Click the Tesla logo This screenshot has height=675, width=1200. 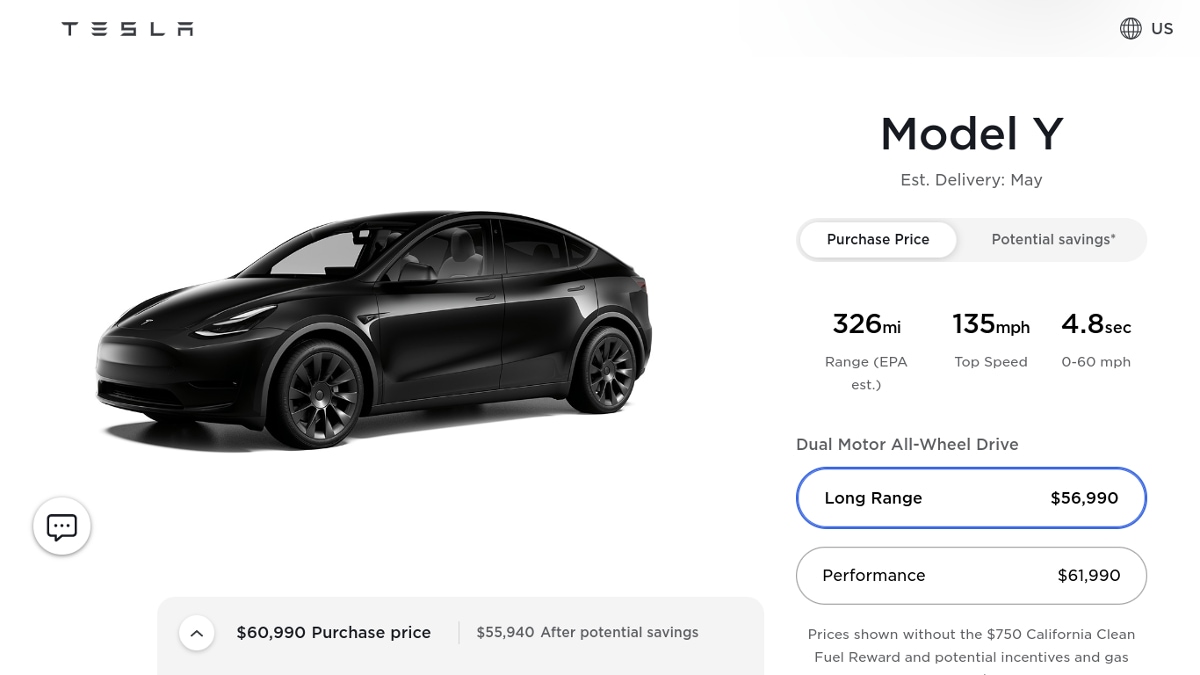pyautogui.click(x=127, y=29)
